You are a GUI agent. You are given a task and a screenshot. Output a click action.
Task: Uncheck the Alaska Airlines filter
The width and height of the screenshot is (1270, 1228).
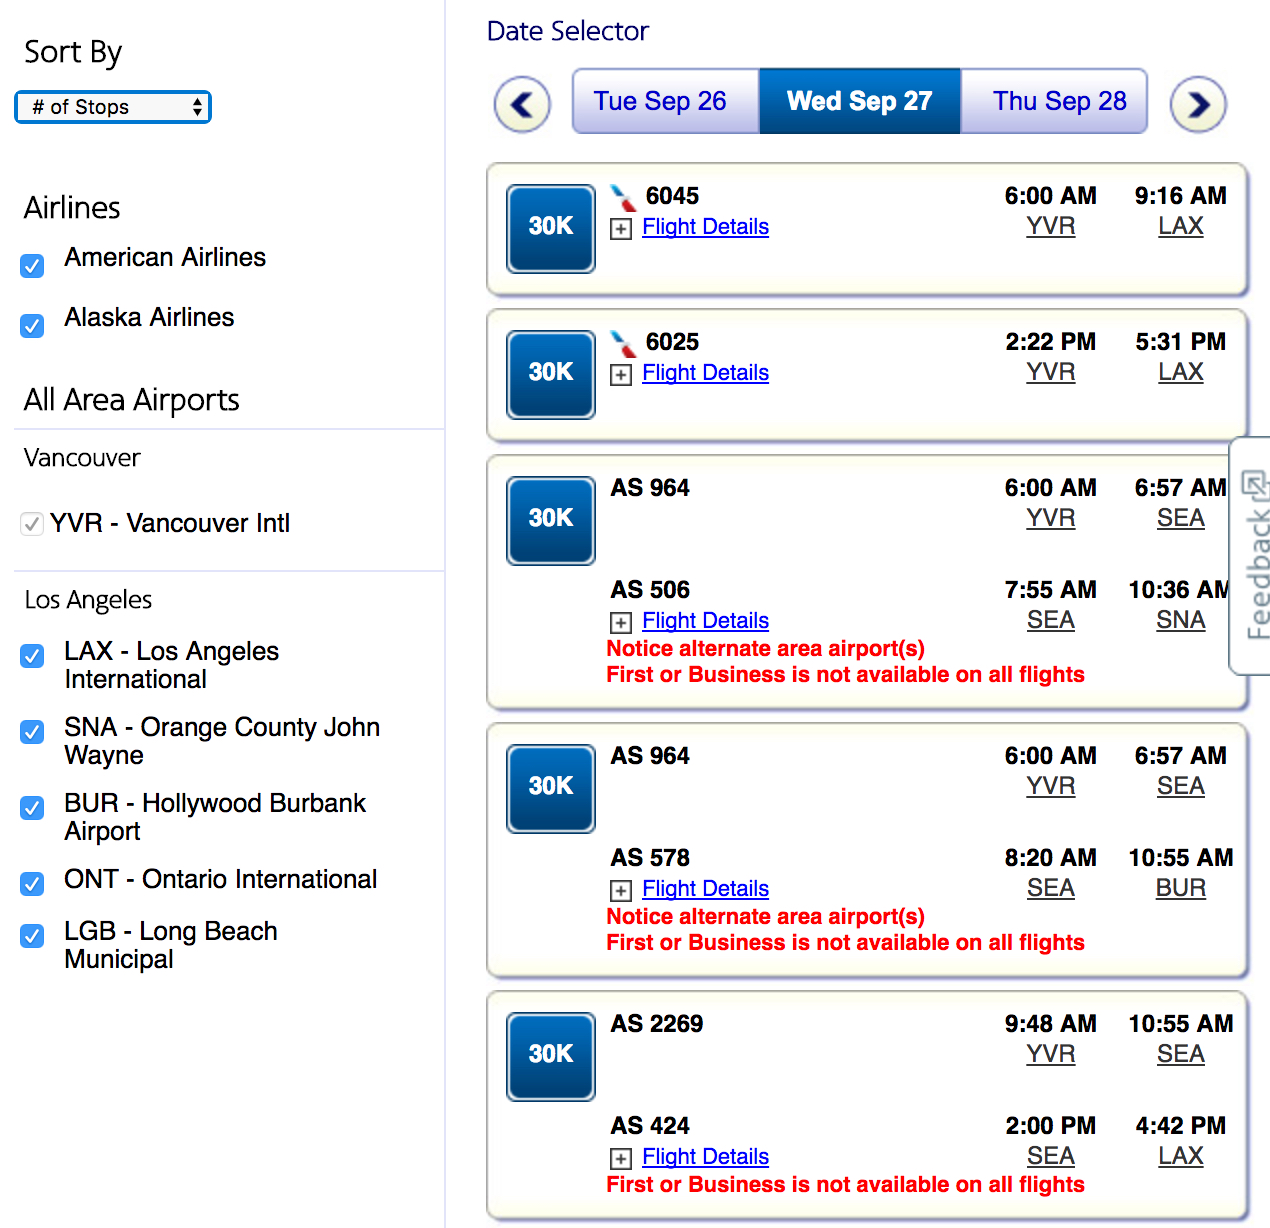(x=32, y=325)
